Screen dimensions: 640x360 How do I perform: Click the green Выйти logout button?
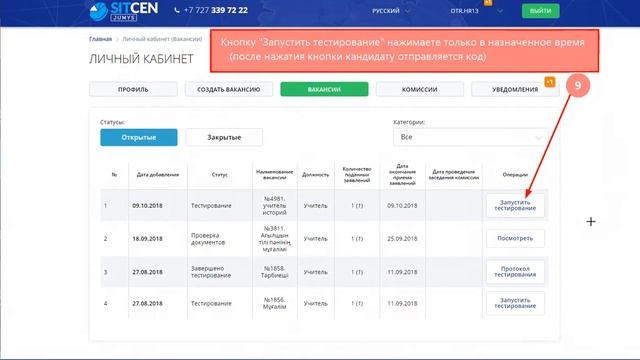[540, 11]
